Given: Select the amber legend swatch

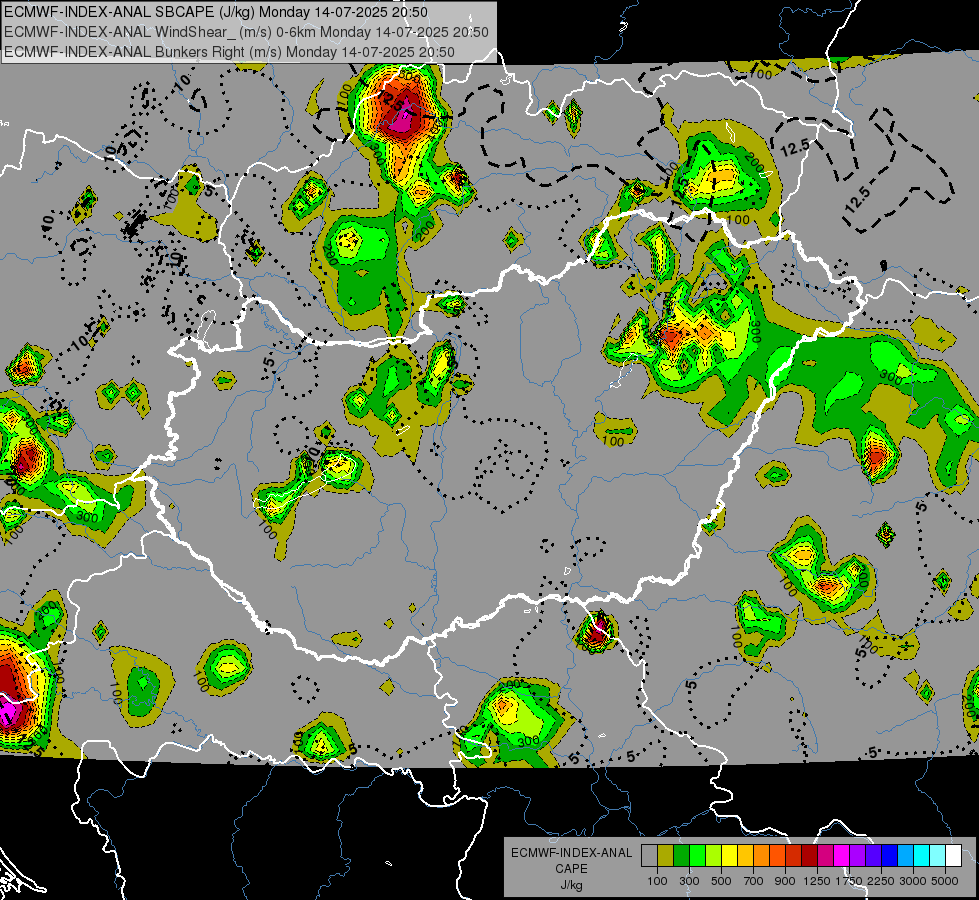Looking at the screenshot, I should [x=745, y=855].
